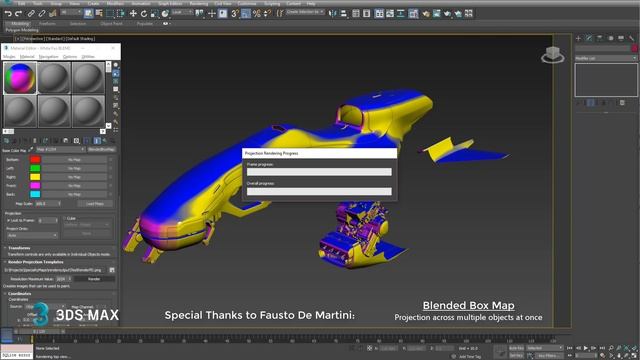Switch to the Modeling ribbon tab

20,24
